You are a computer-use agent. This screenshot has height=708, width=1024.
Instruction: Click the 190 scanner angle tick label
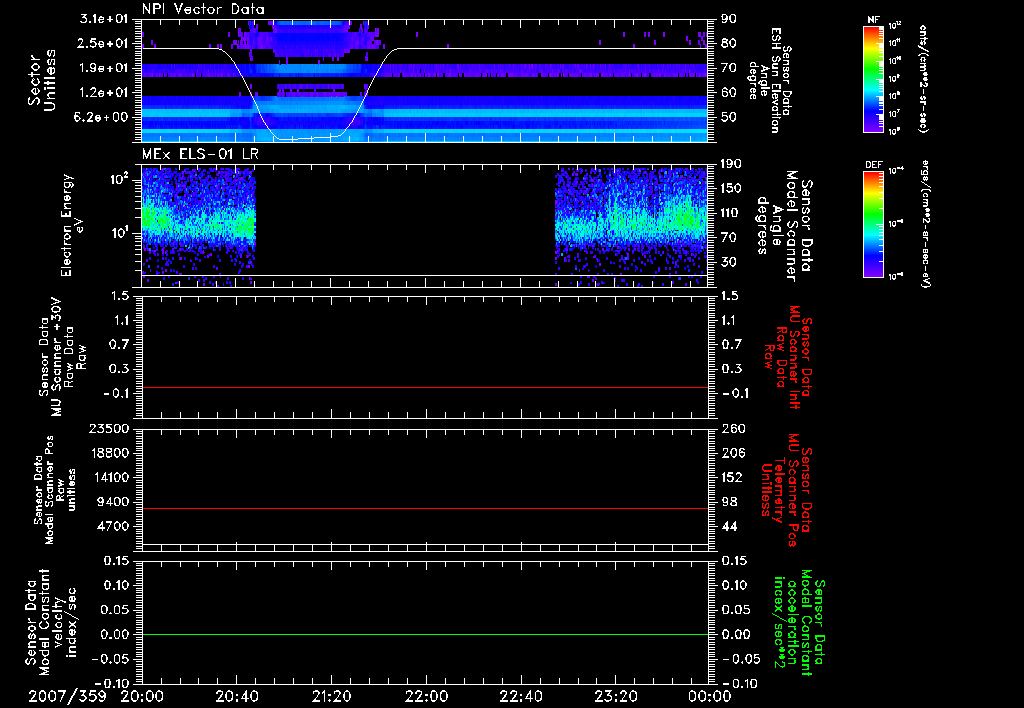(731, 164)
